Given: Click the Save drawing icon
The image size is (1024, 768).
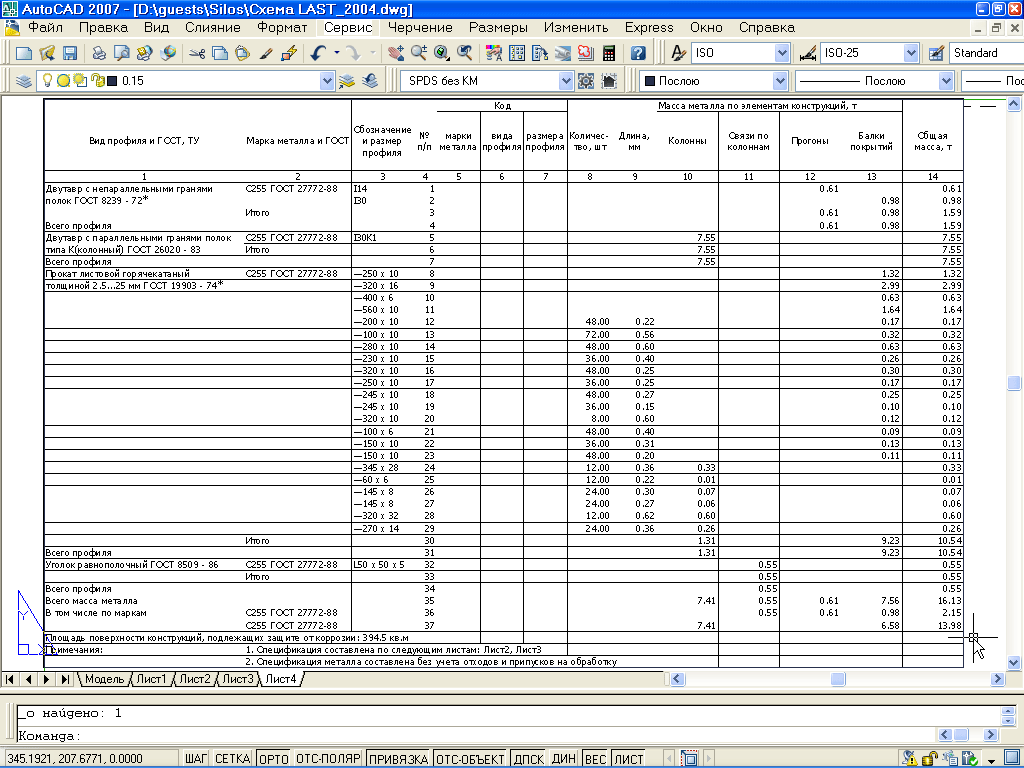Looking at the screenshot, I should click(x=70, y=53).
